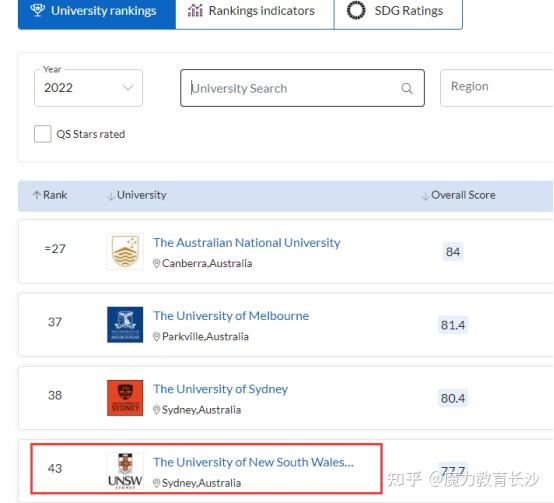Click the UNSW logo thumbnail

click(125, 471)
